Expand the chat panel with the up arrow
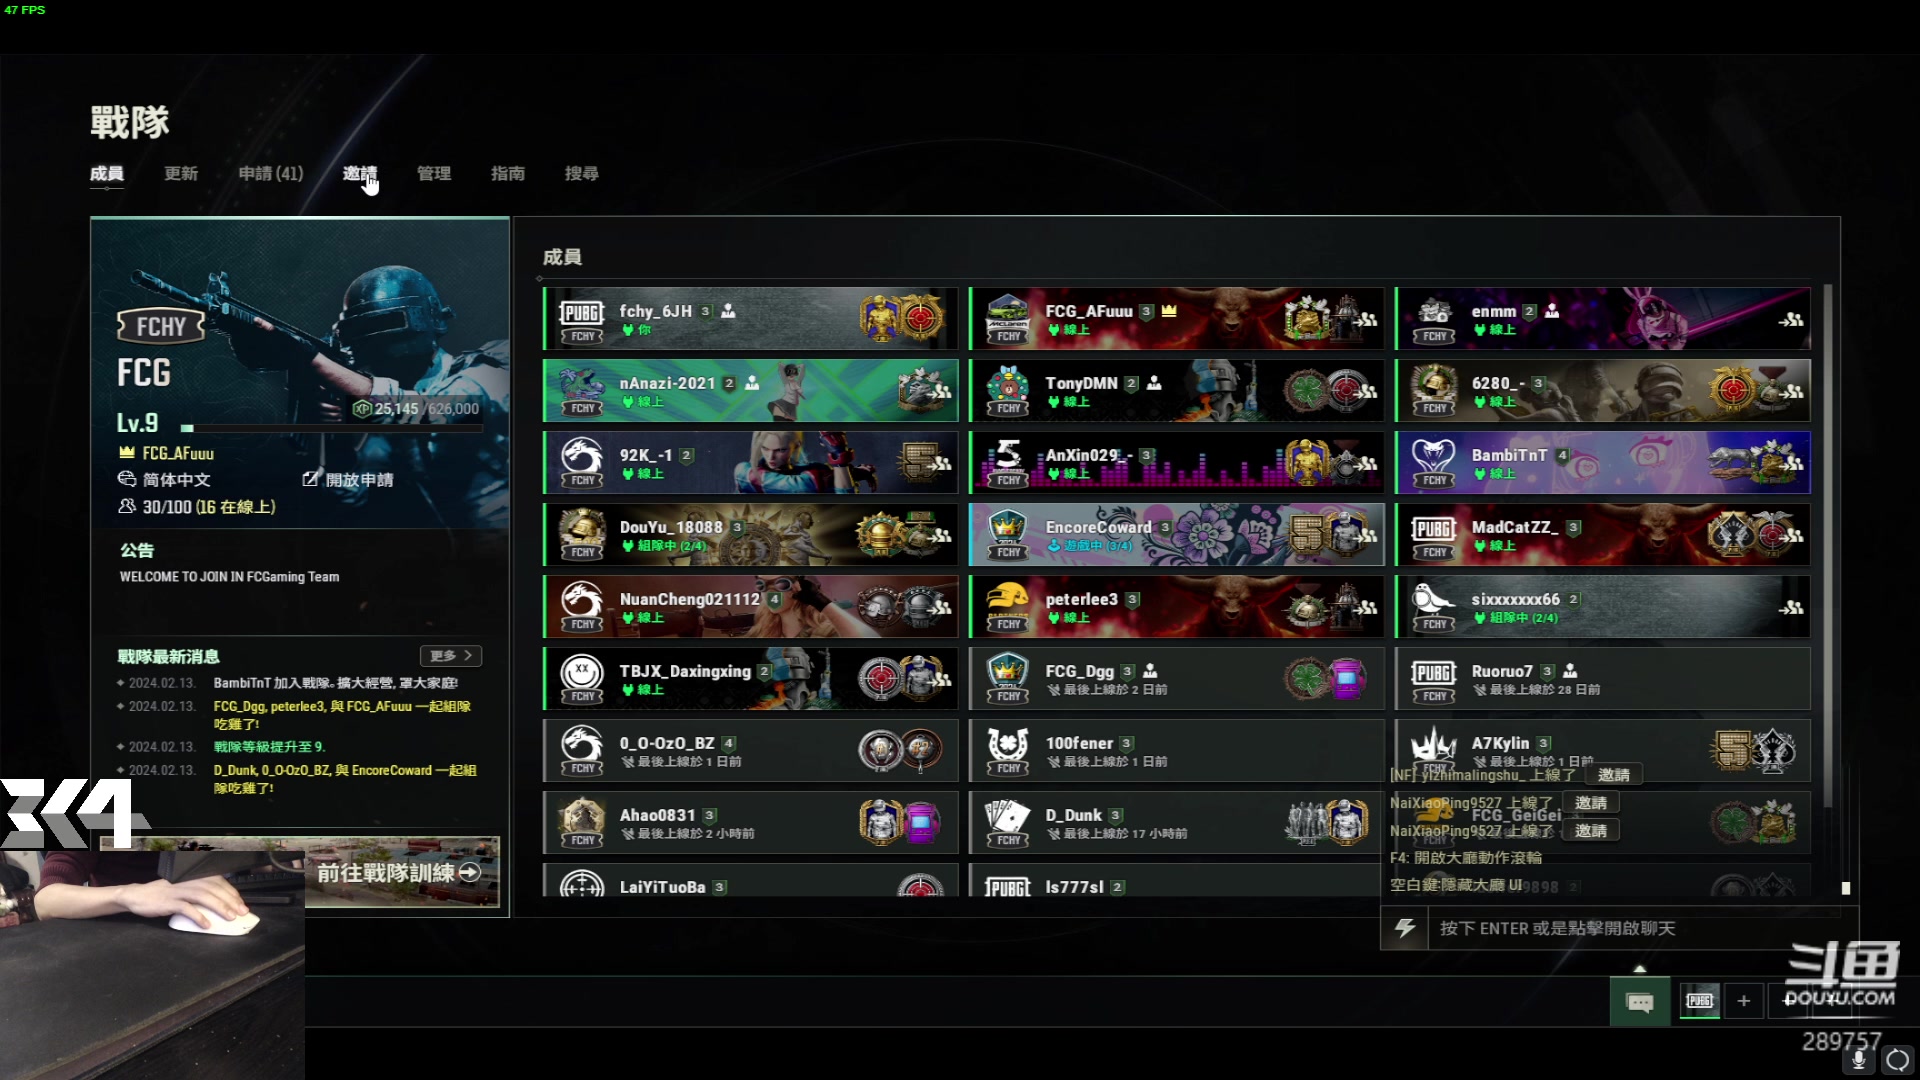This screenshot has height=1080, width=1920. (1639, 968)
